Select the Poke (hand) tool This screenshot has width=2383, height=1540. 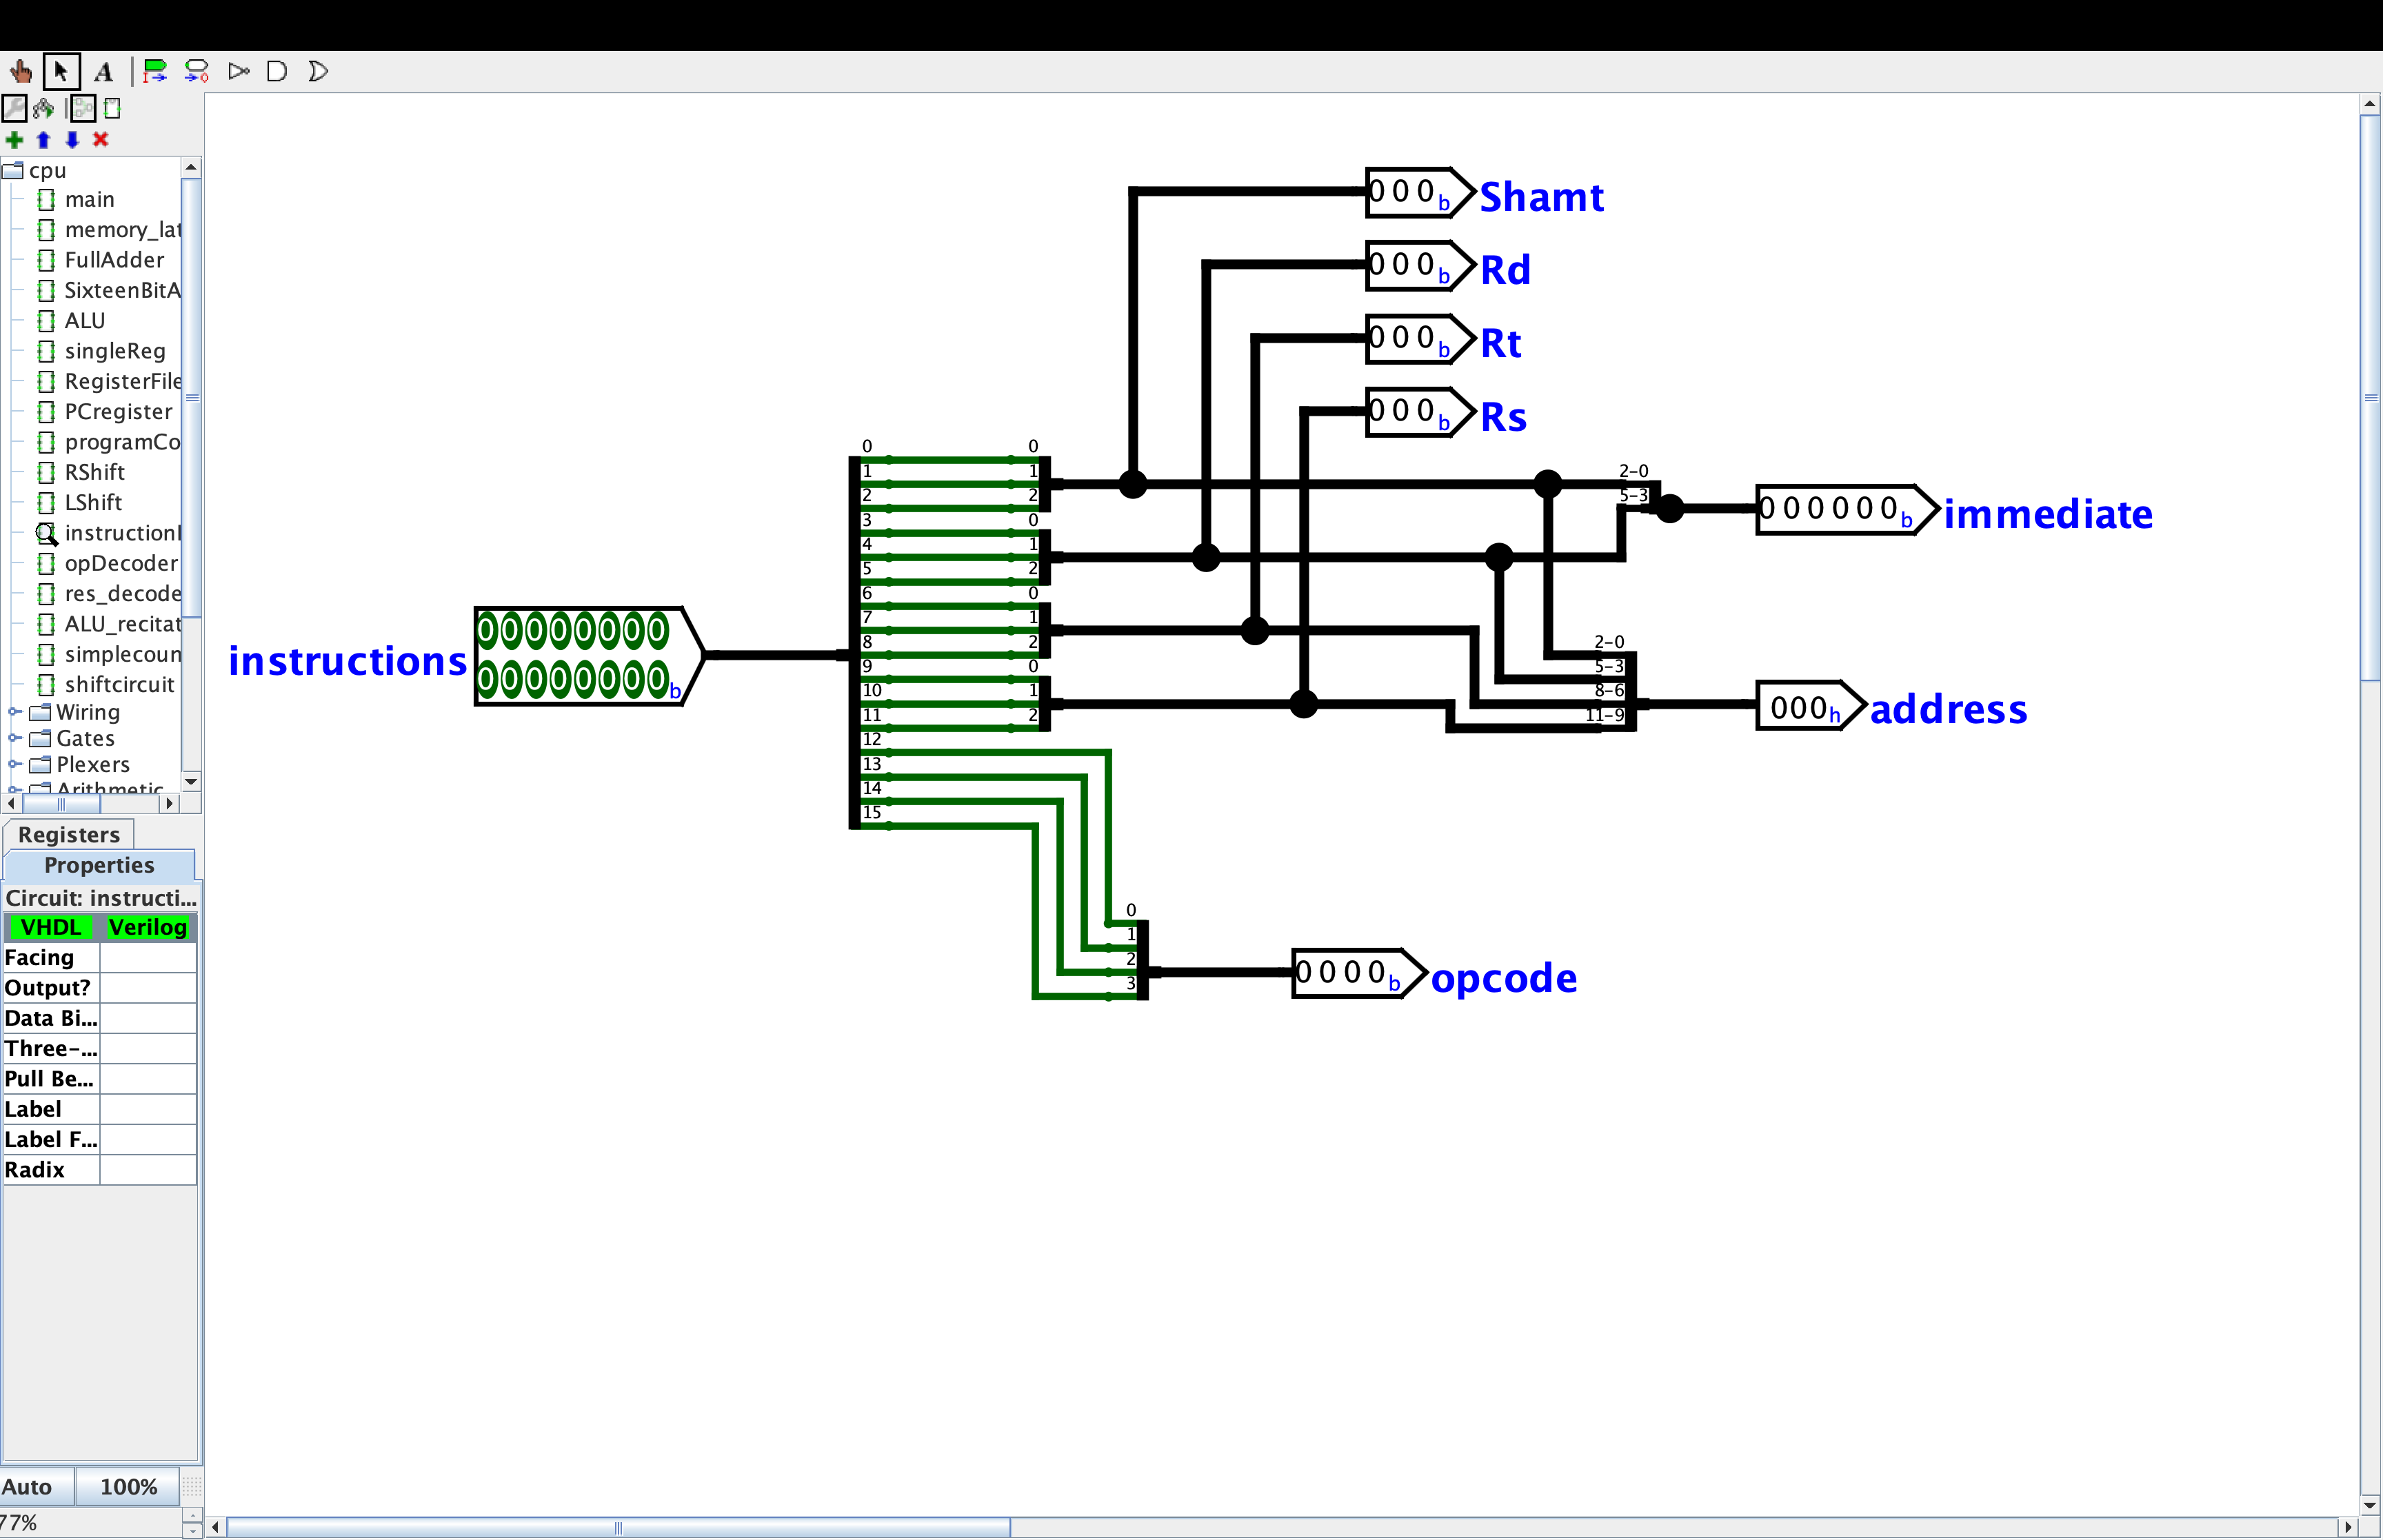20,72
